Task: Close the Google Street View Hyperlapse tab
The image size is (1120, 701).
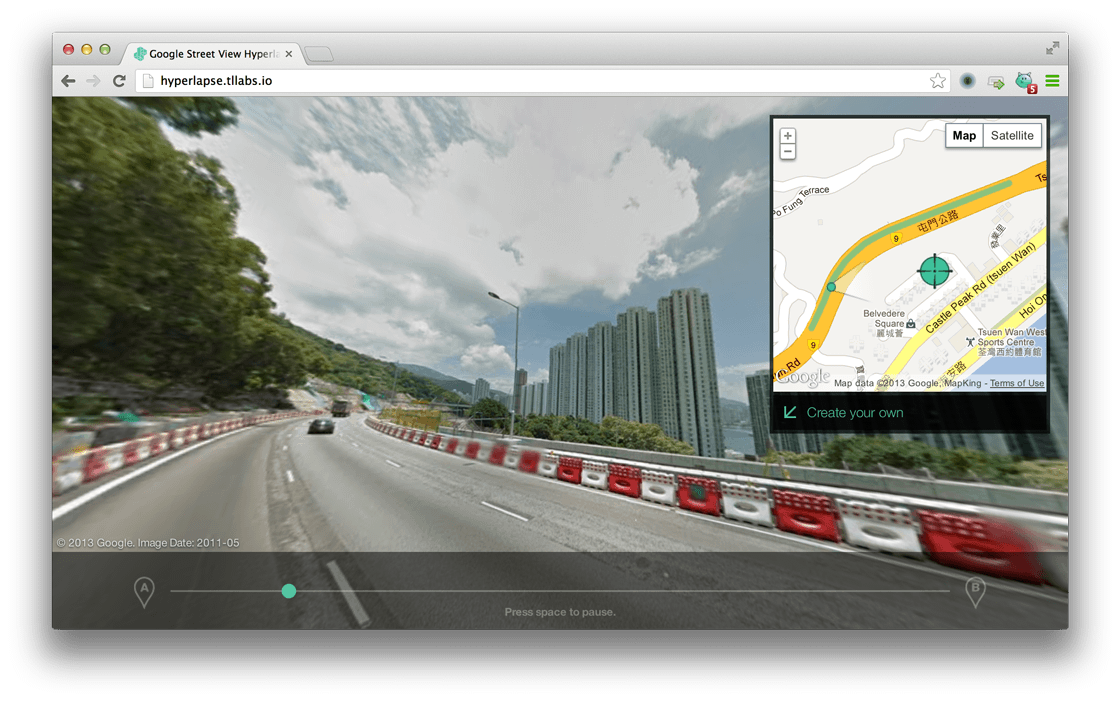Action: 289,54
